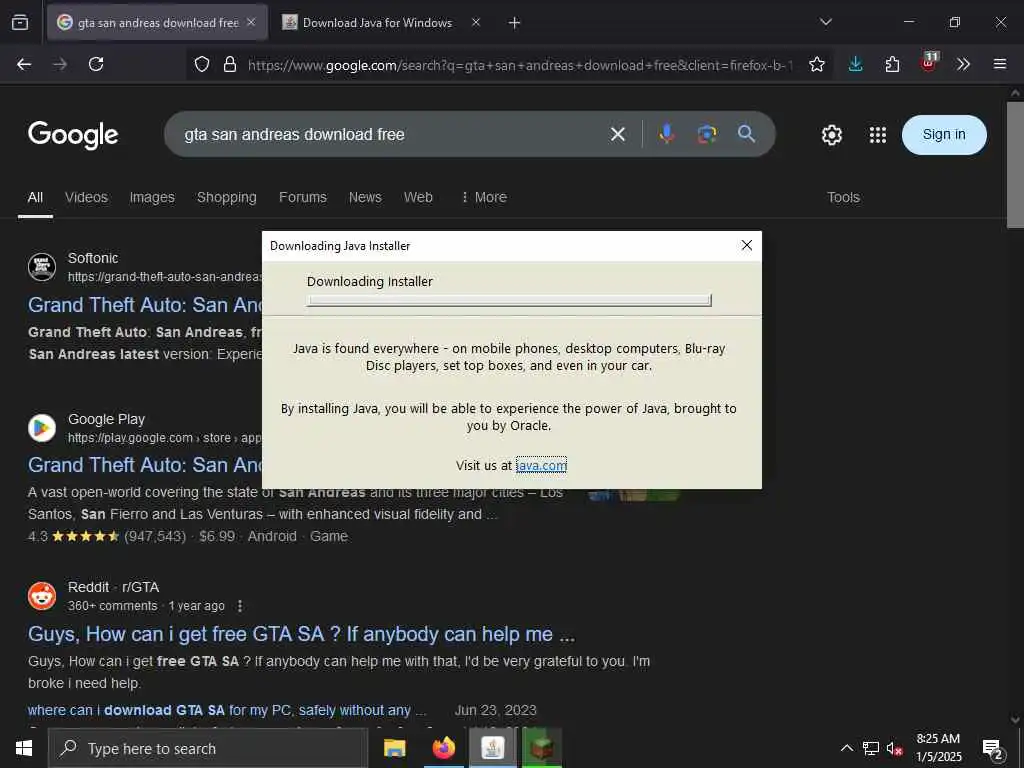
Task: Open File Explorer from the taskbar
Action: point(394,748)
